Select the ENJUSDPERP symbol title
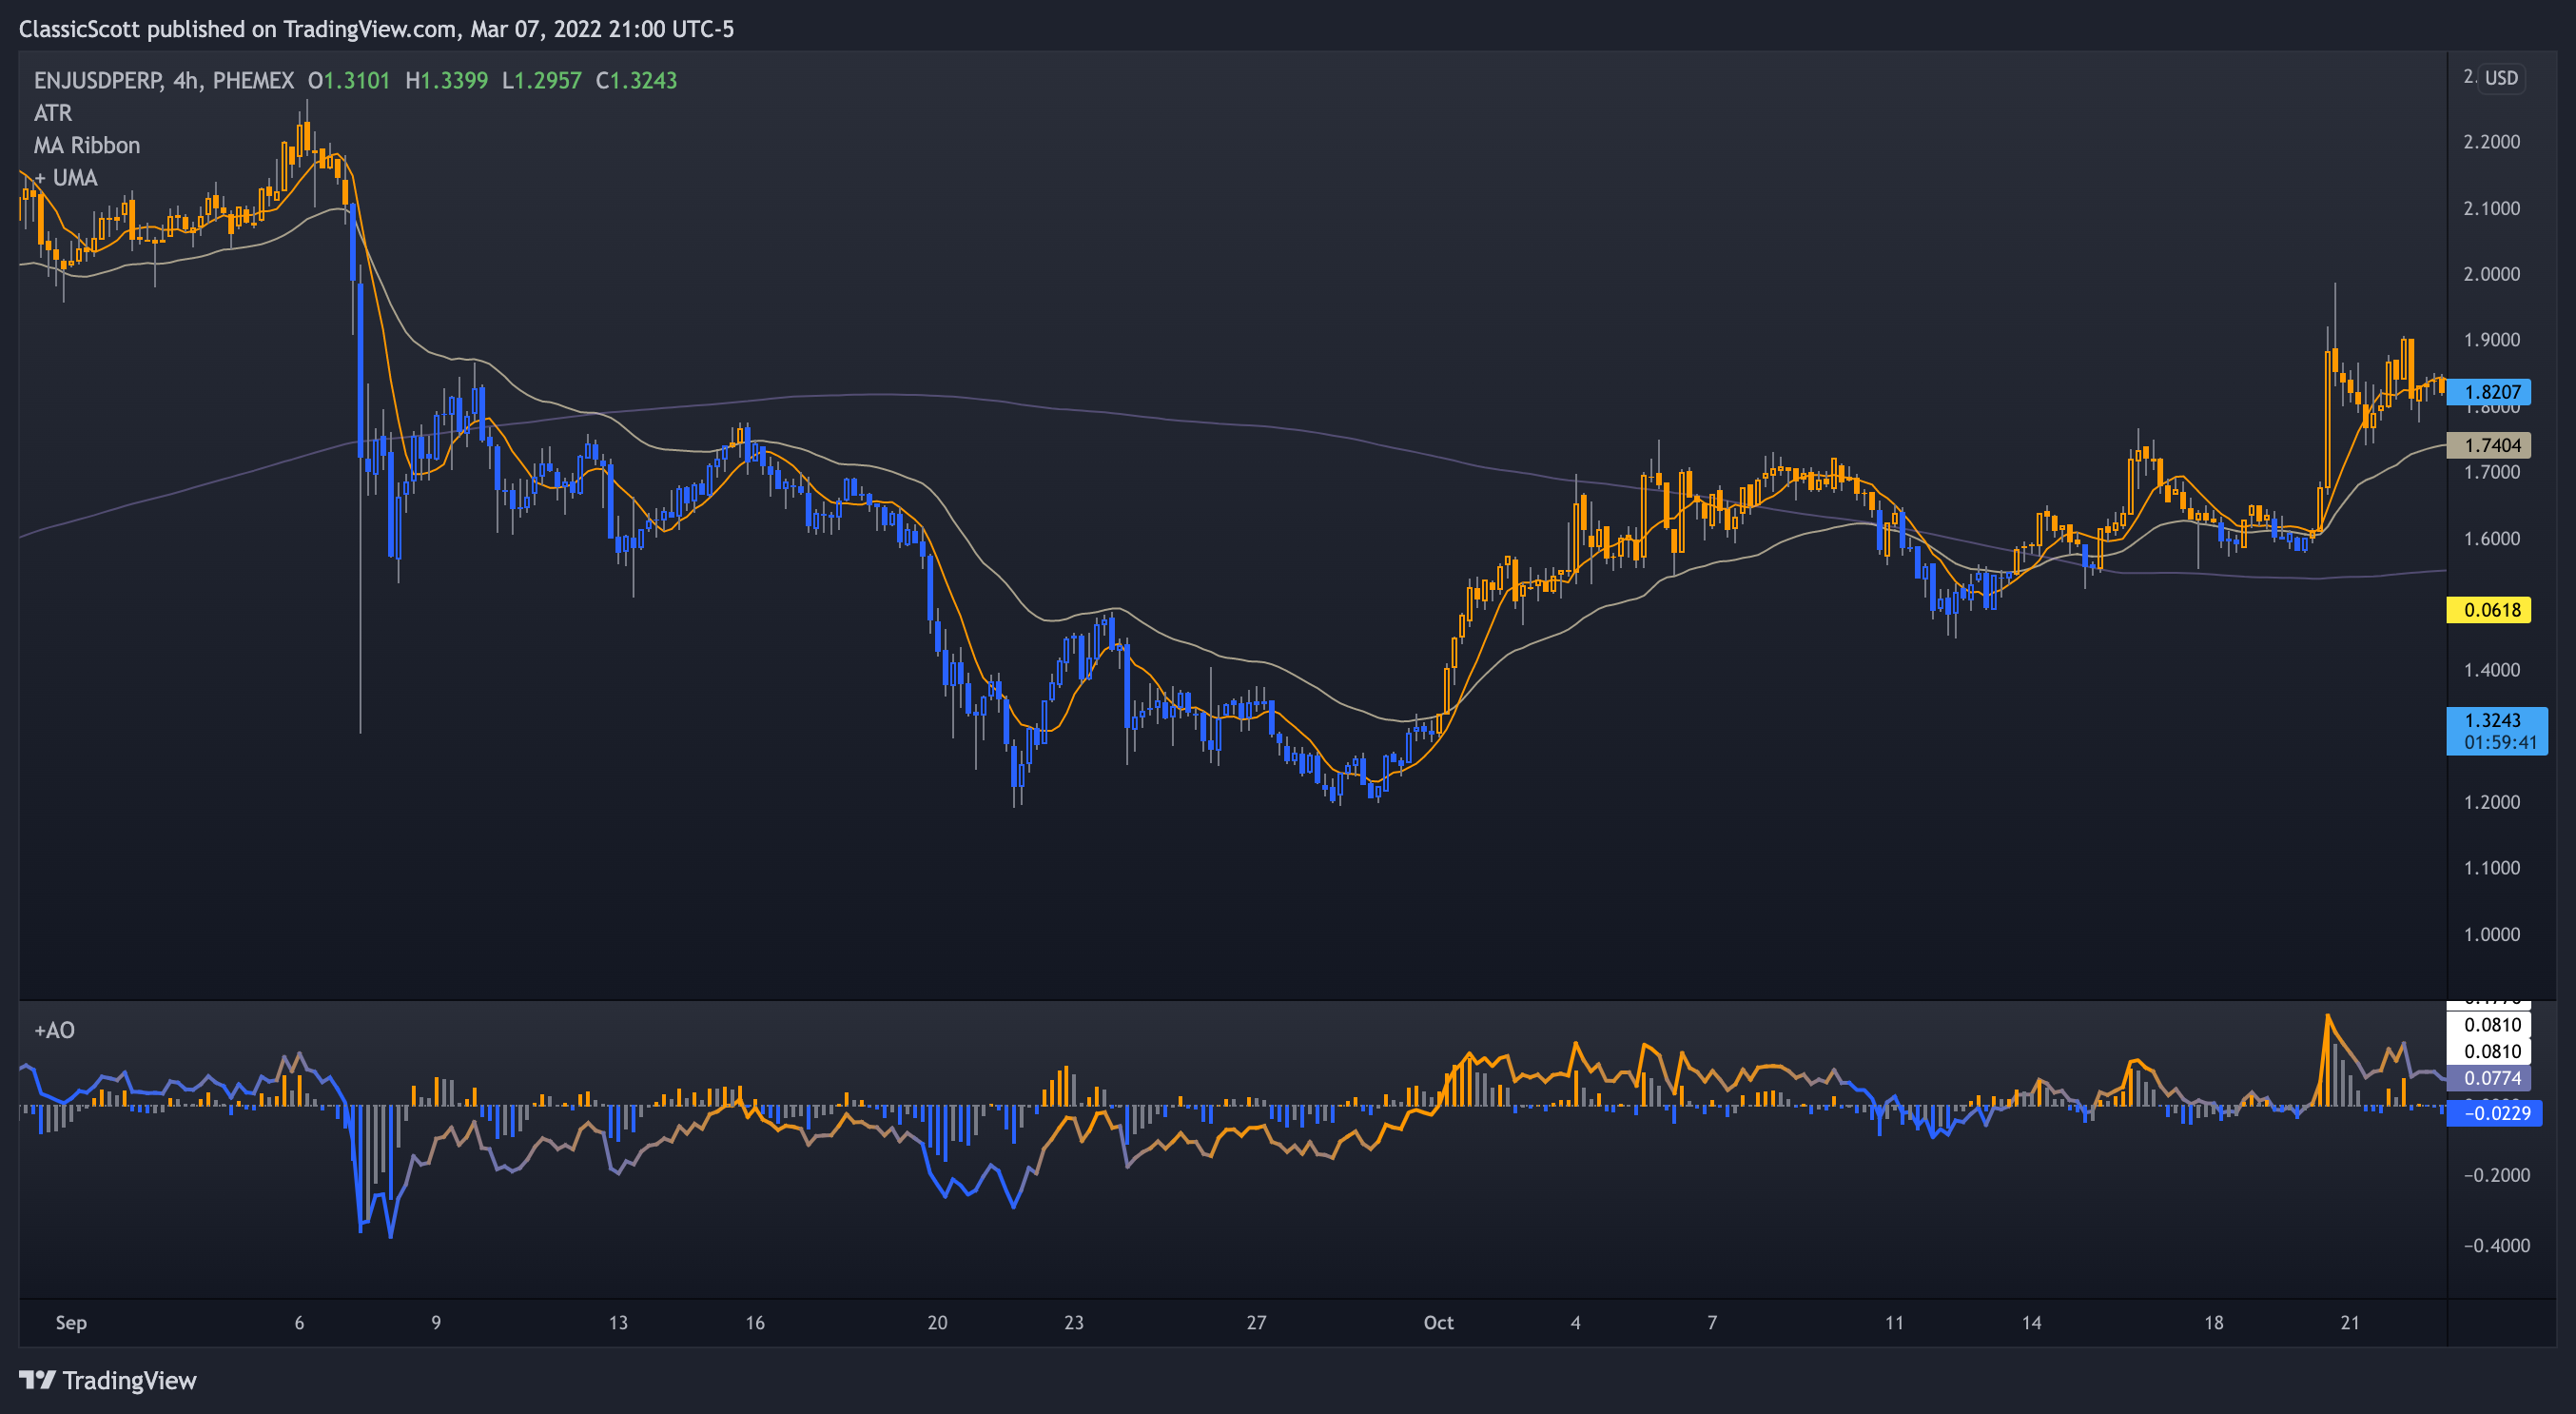The image size is (2576, 1414). [x=98, y=80]
